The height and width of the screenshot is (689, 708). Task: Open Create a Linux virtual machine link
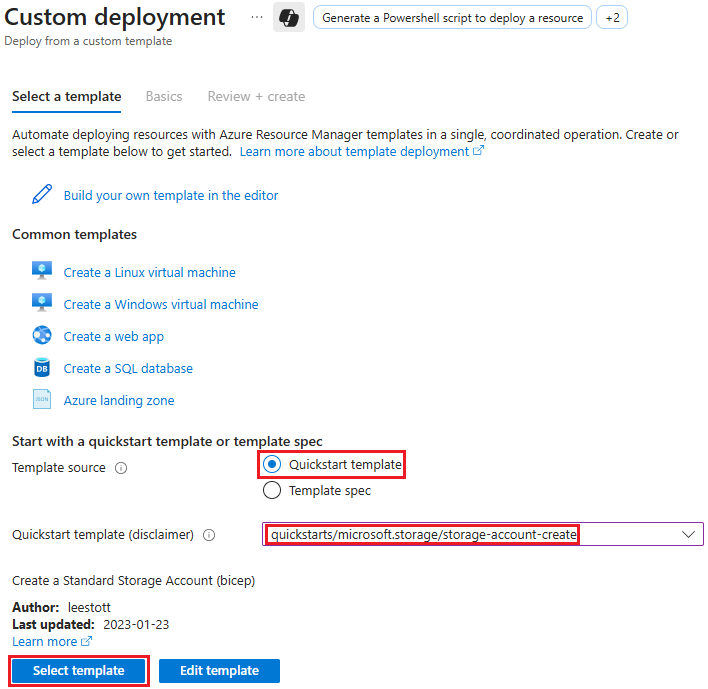click(x=149, y=272)
